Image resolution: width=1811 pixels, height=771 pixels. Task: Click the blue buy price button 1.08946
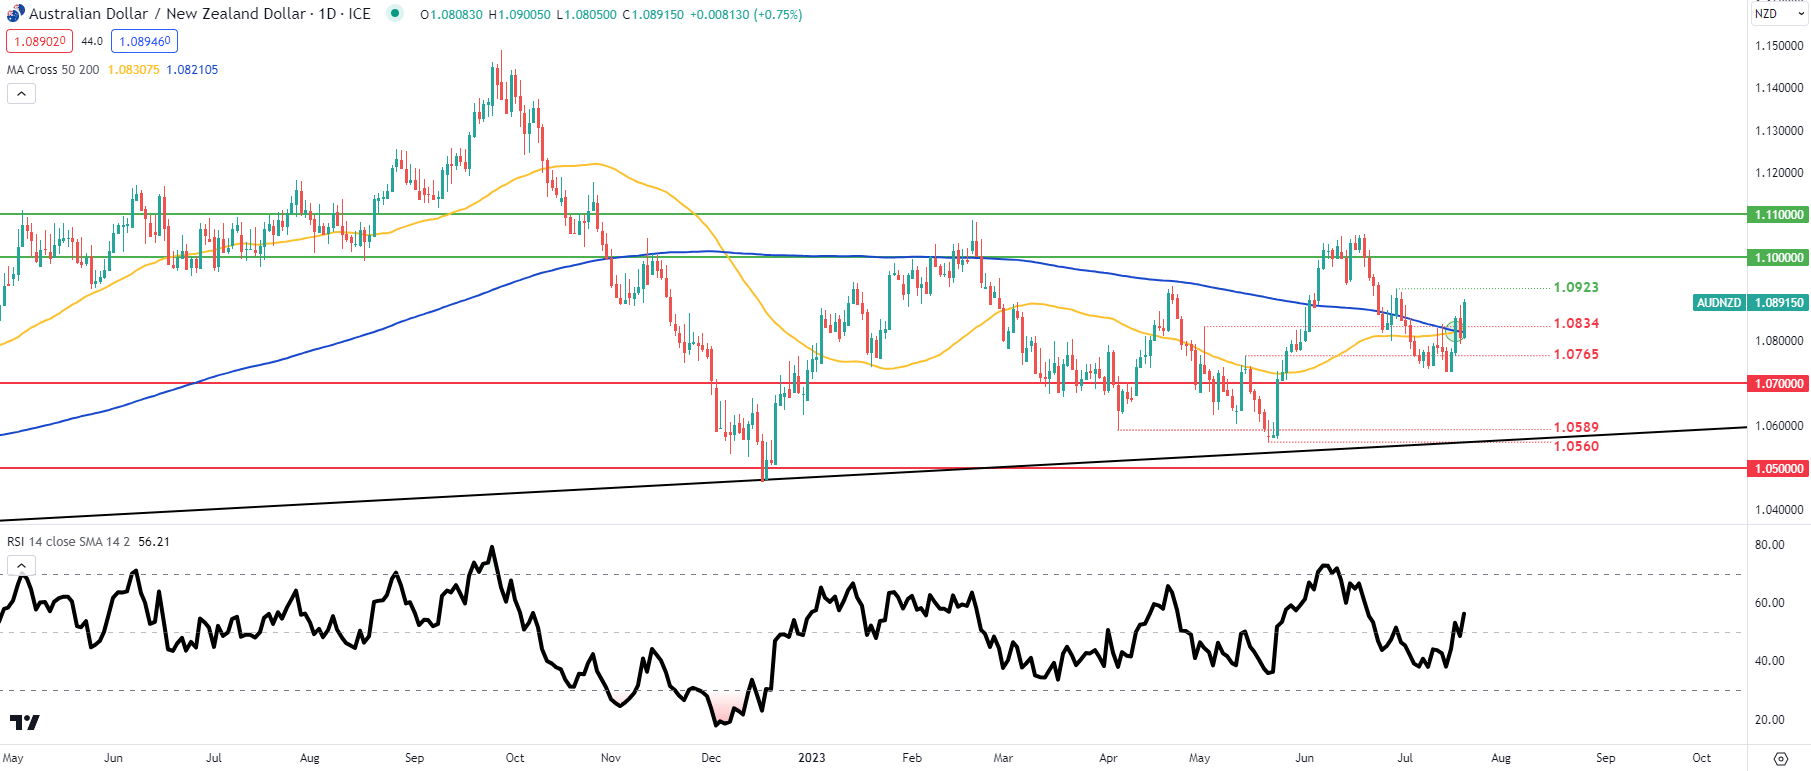144,41
